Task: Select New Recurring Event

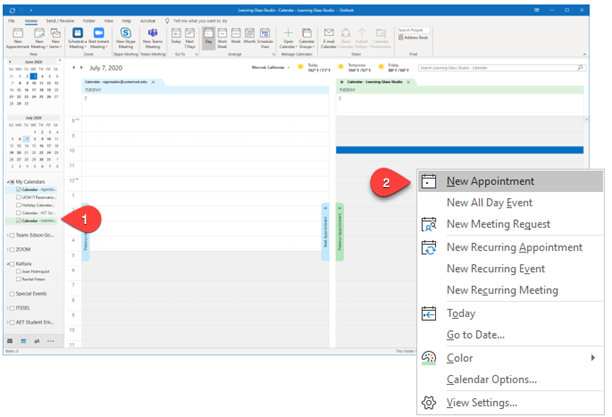Action: click(x=511, y=269)
